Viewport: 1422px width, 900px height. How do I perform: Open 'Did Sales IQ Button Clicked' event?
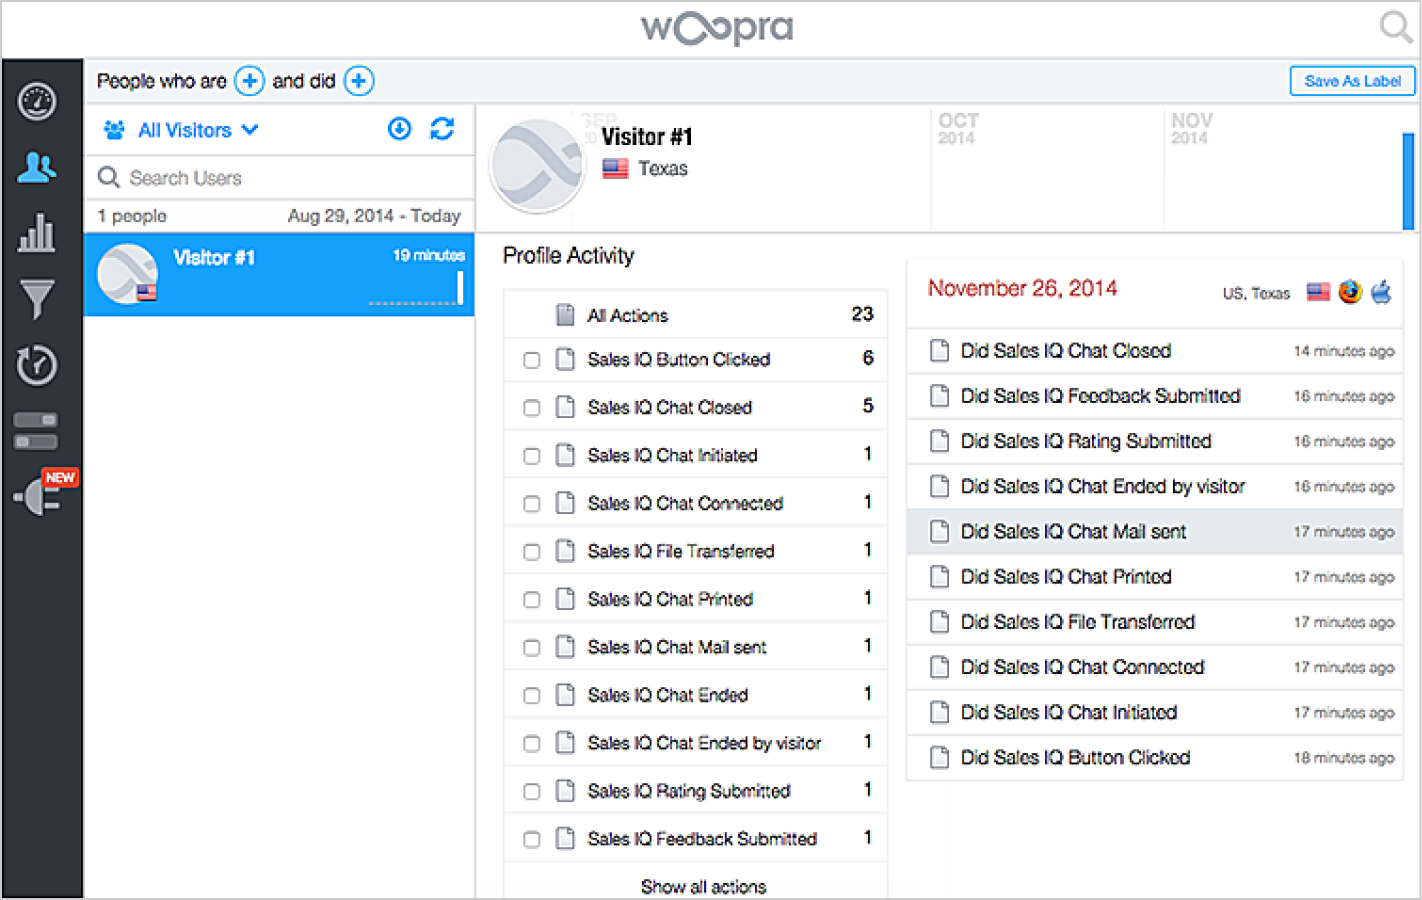(1155, 757)
